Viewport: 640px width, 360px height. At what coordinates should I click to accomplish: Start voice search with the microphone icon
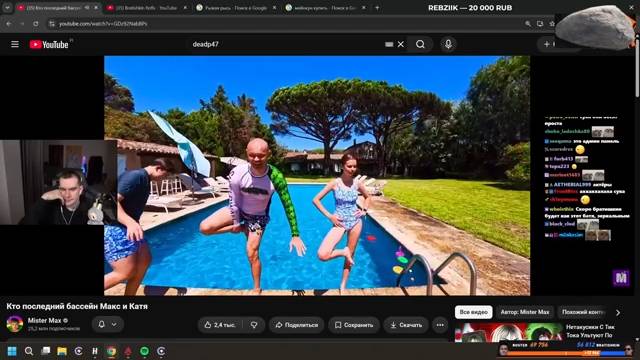coord(448,44)
